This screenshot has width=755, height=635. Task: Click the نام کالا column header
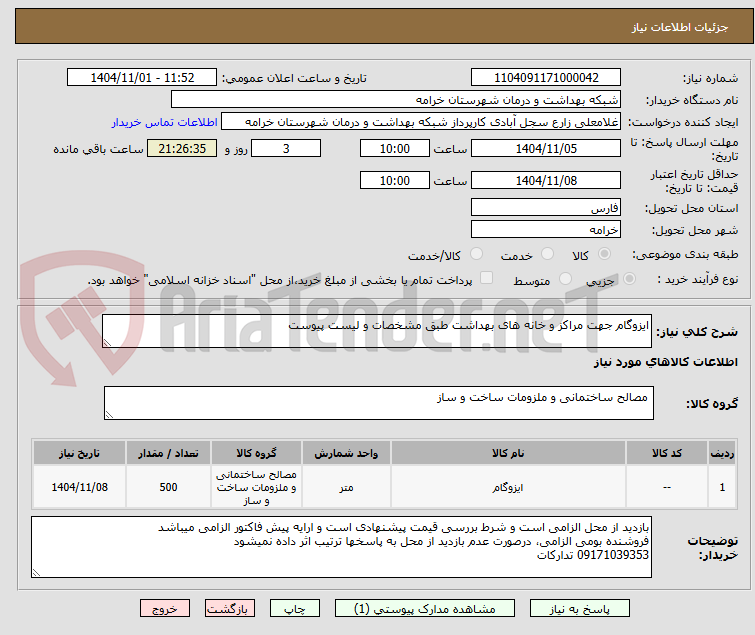(x=508, y=453)
